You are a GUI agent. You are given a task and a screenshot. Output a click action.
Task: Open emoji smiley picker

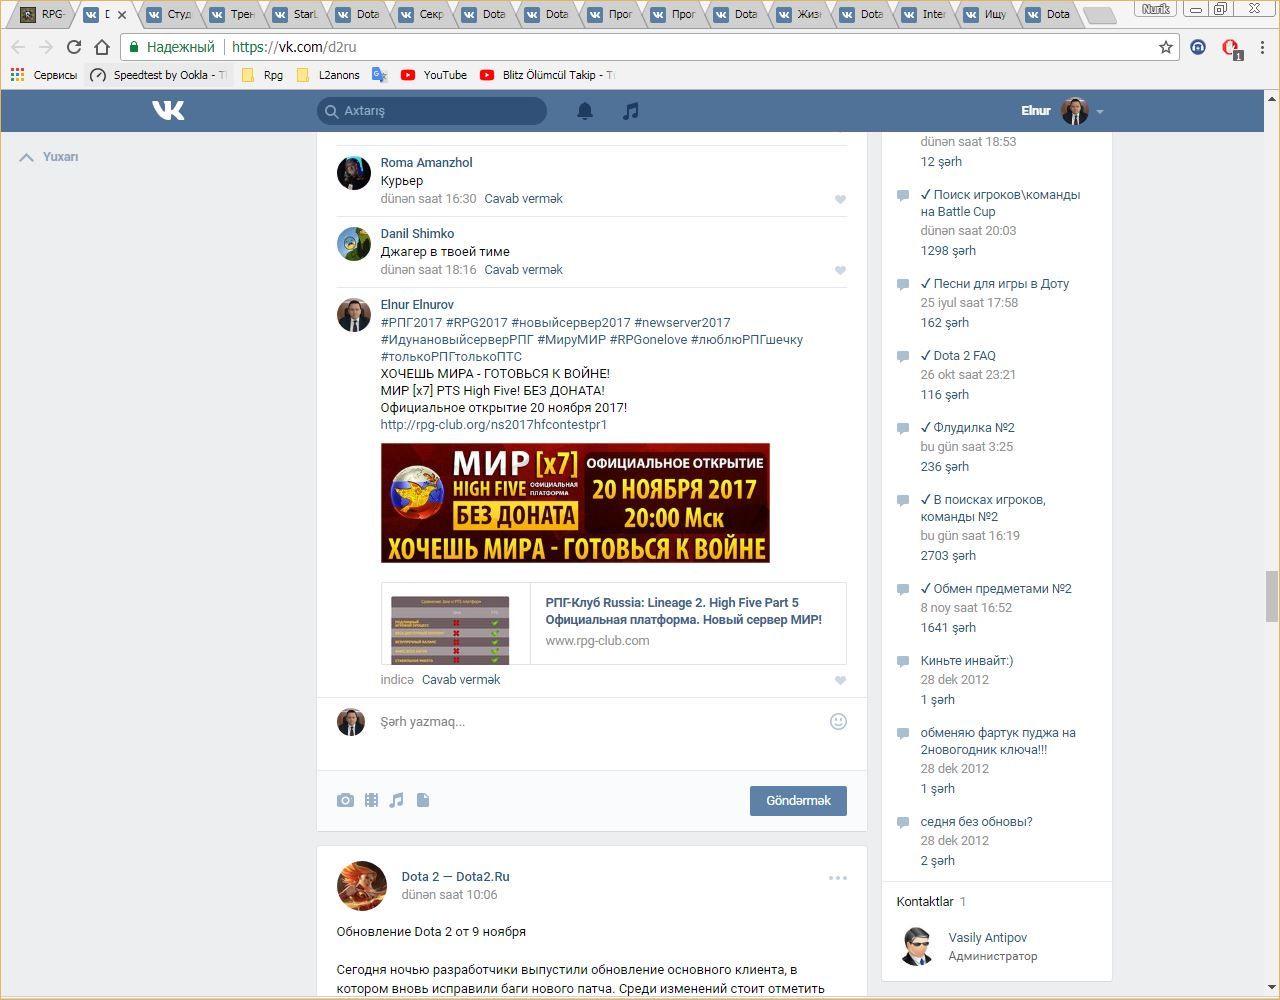coord(838,721)
